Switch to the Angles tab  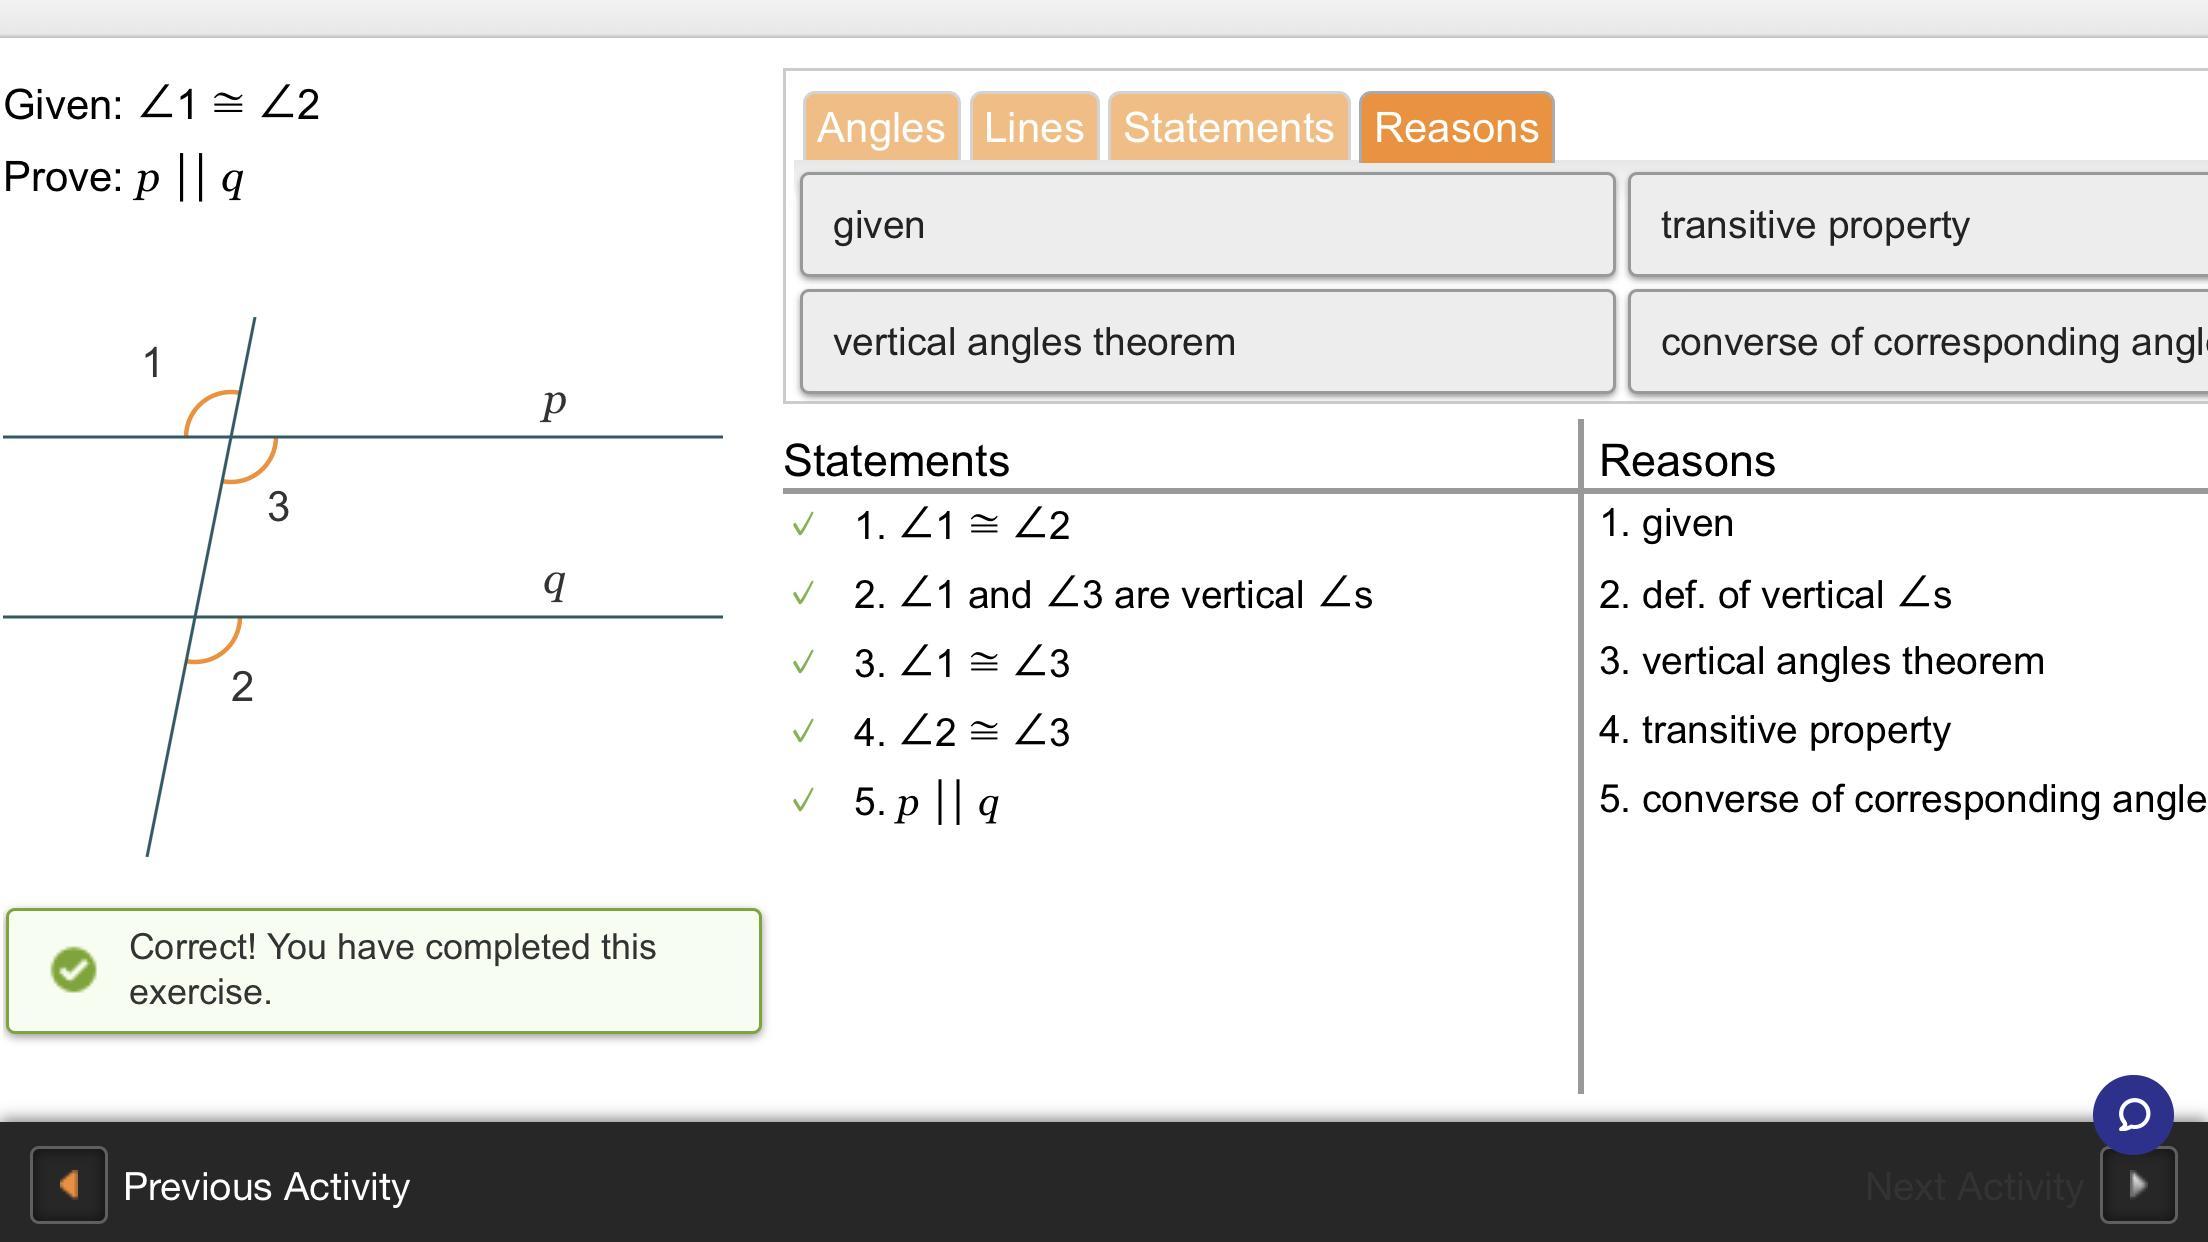[x=880, y=127]
